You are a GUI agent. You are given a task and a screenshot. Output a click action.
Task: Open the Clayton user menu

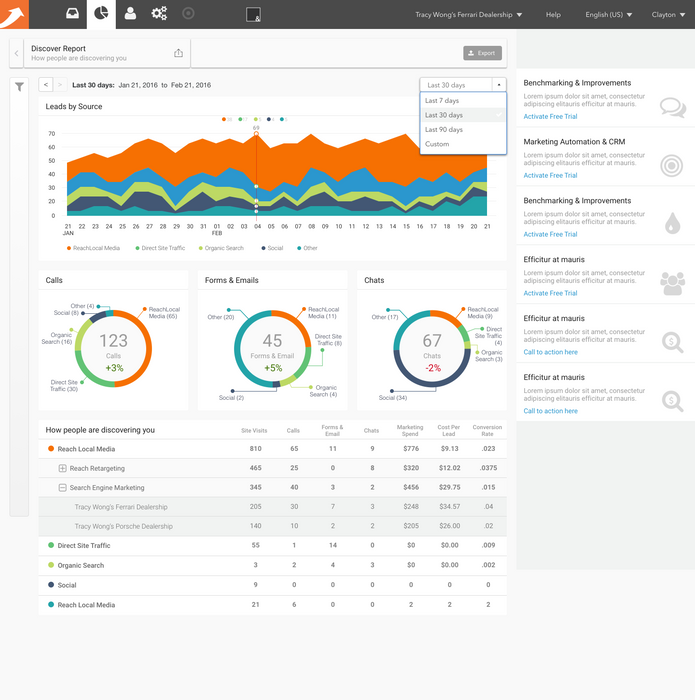click(668, 15)
